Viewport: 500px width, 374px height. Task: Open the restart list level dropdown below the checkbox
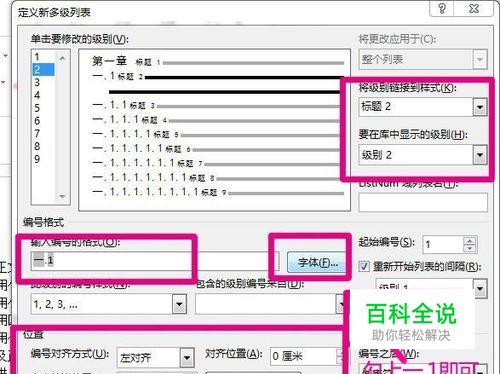pyautogui.click(x=480, y=289)
